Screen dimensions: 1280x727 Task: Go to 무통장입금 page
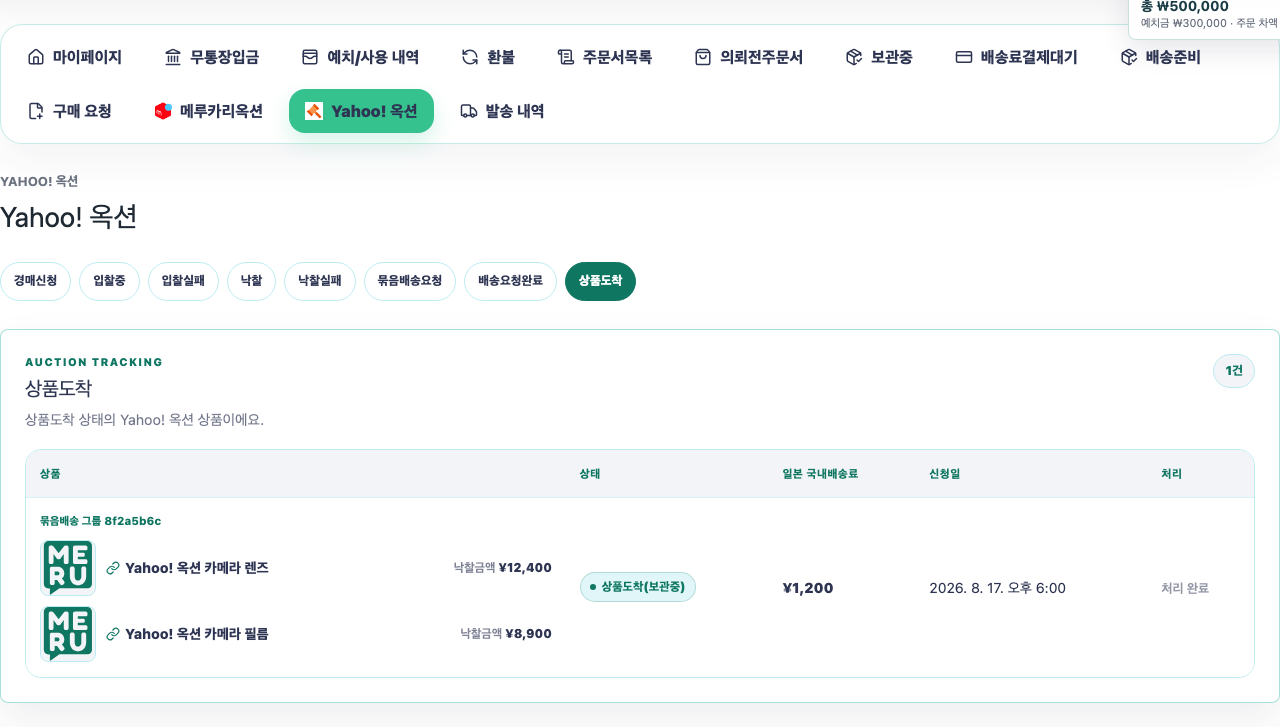(x=212, y=57)
